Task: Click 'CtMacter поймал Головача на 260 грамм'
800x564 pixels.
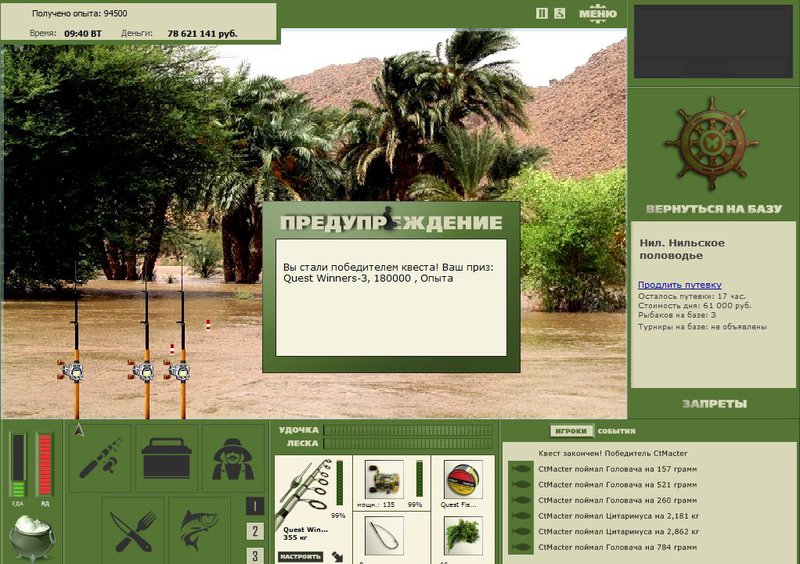Action: click(617, 500)
